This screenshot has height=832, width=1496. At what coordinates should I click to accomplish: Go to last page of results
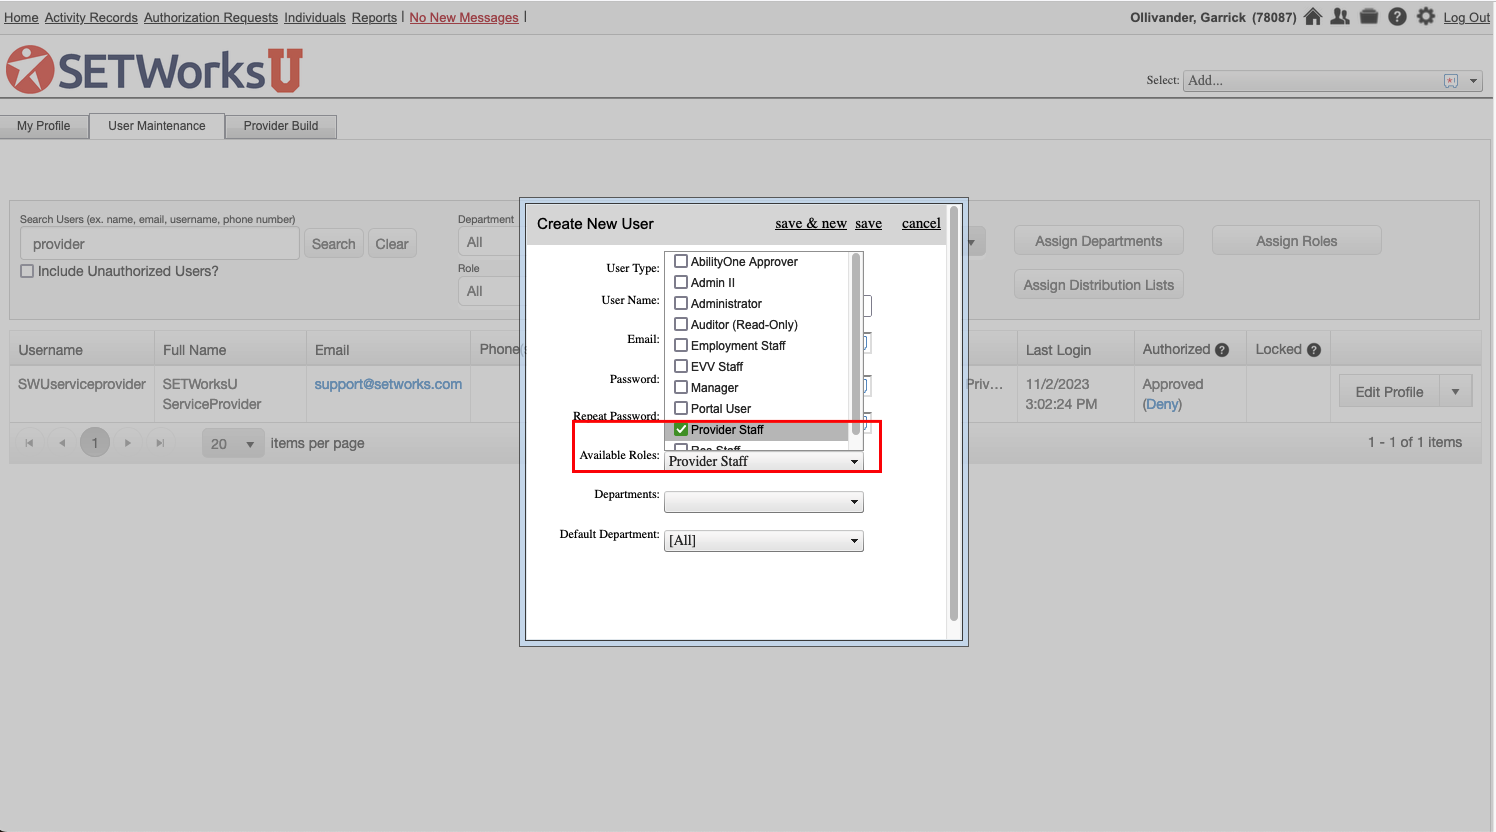coord(160,443)
